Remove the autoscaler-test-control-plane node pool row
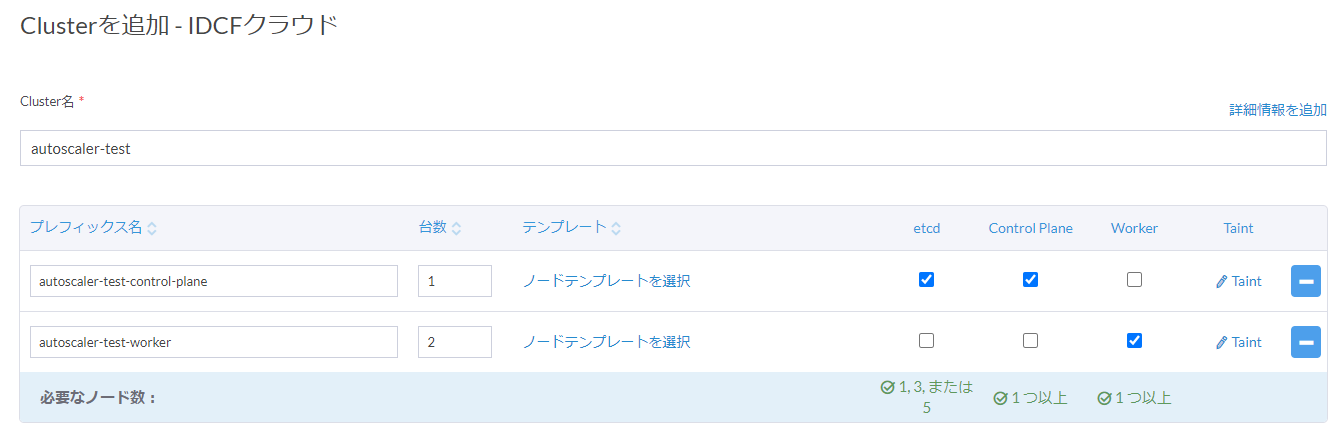This screenshot has width=1344, height=434. coord(1306,281)
